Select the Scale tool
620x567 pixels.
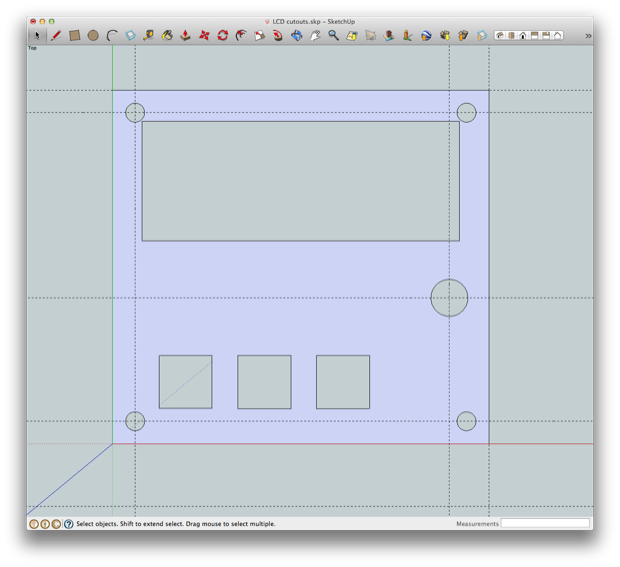pos(259,36)
